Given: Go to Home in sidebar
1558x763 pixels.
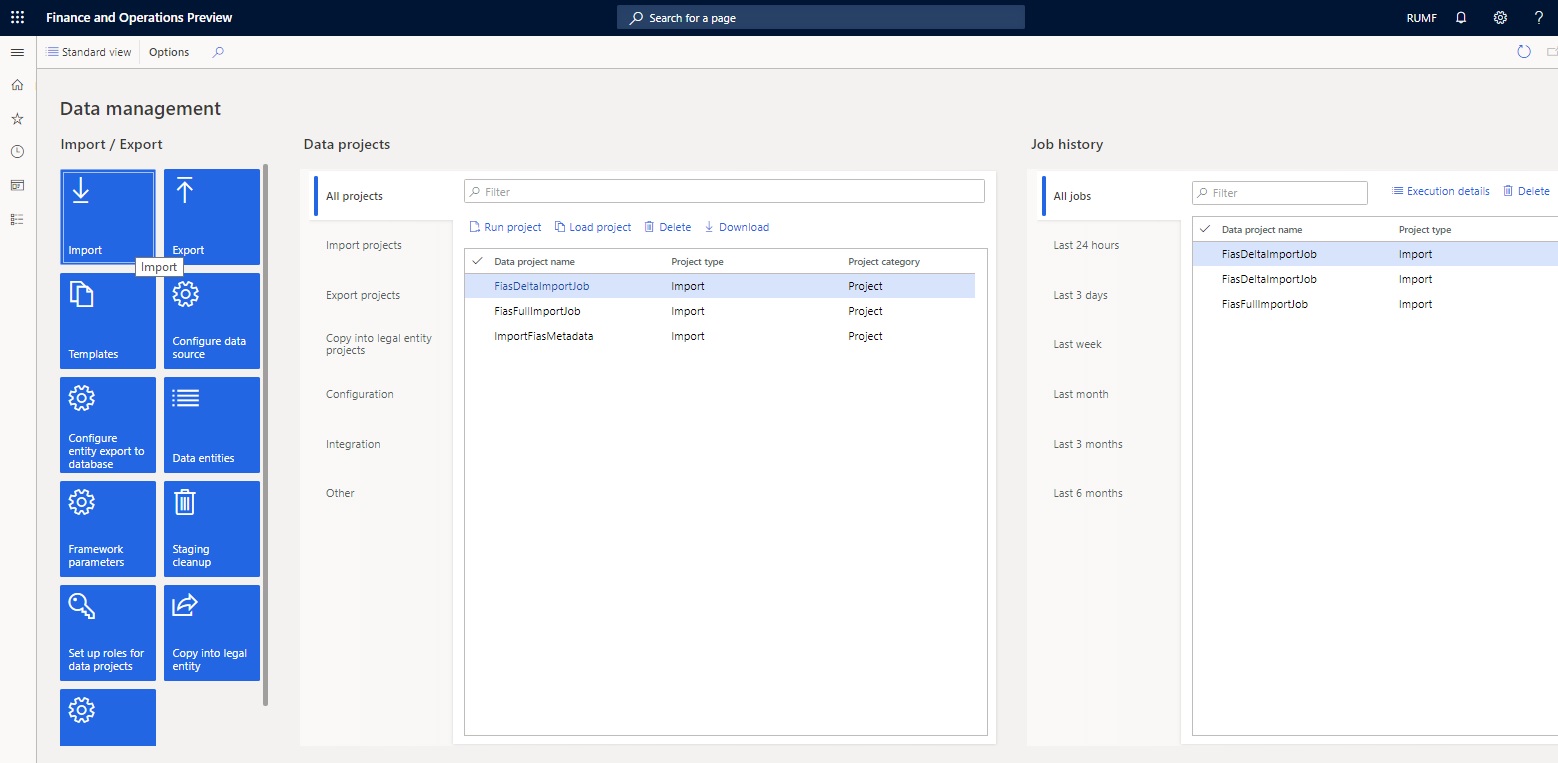Looking at the screenshot, I should click(x=17, y=85).
